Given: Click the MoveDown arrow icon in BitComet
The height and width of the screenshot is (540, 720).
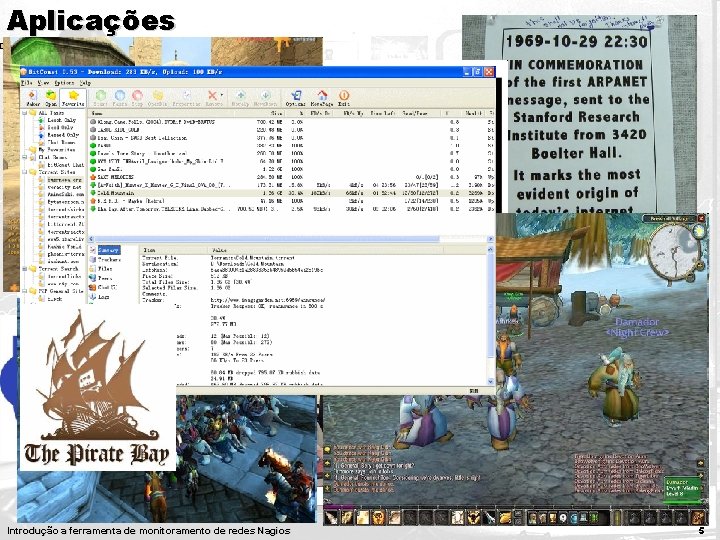Looking at the screenshot, I should tap(265, 98).
